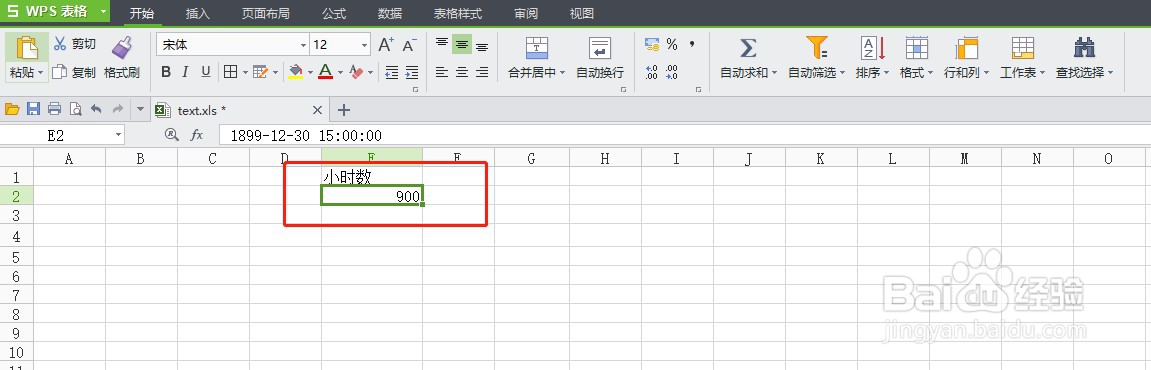Apply currency number format icon
The width and height of the screenshot is (1151, 370).
coord(652,45)
